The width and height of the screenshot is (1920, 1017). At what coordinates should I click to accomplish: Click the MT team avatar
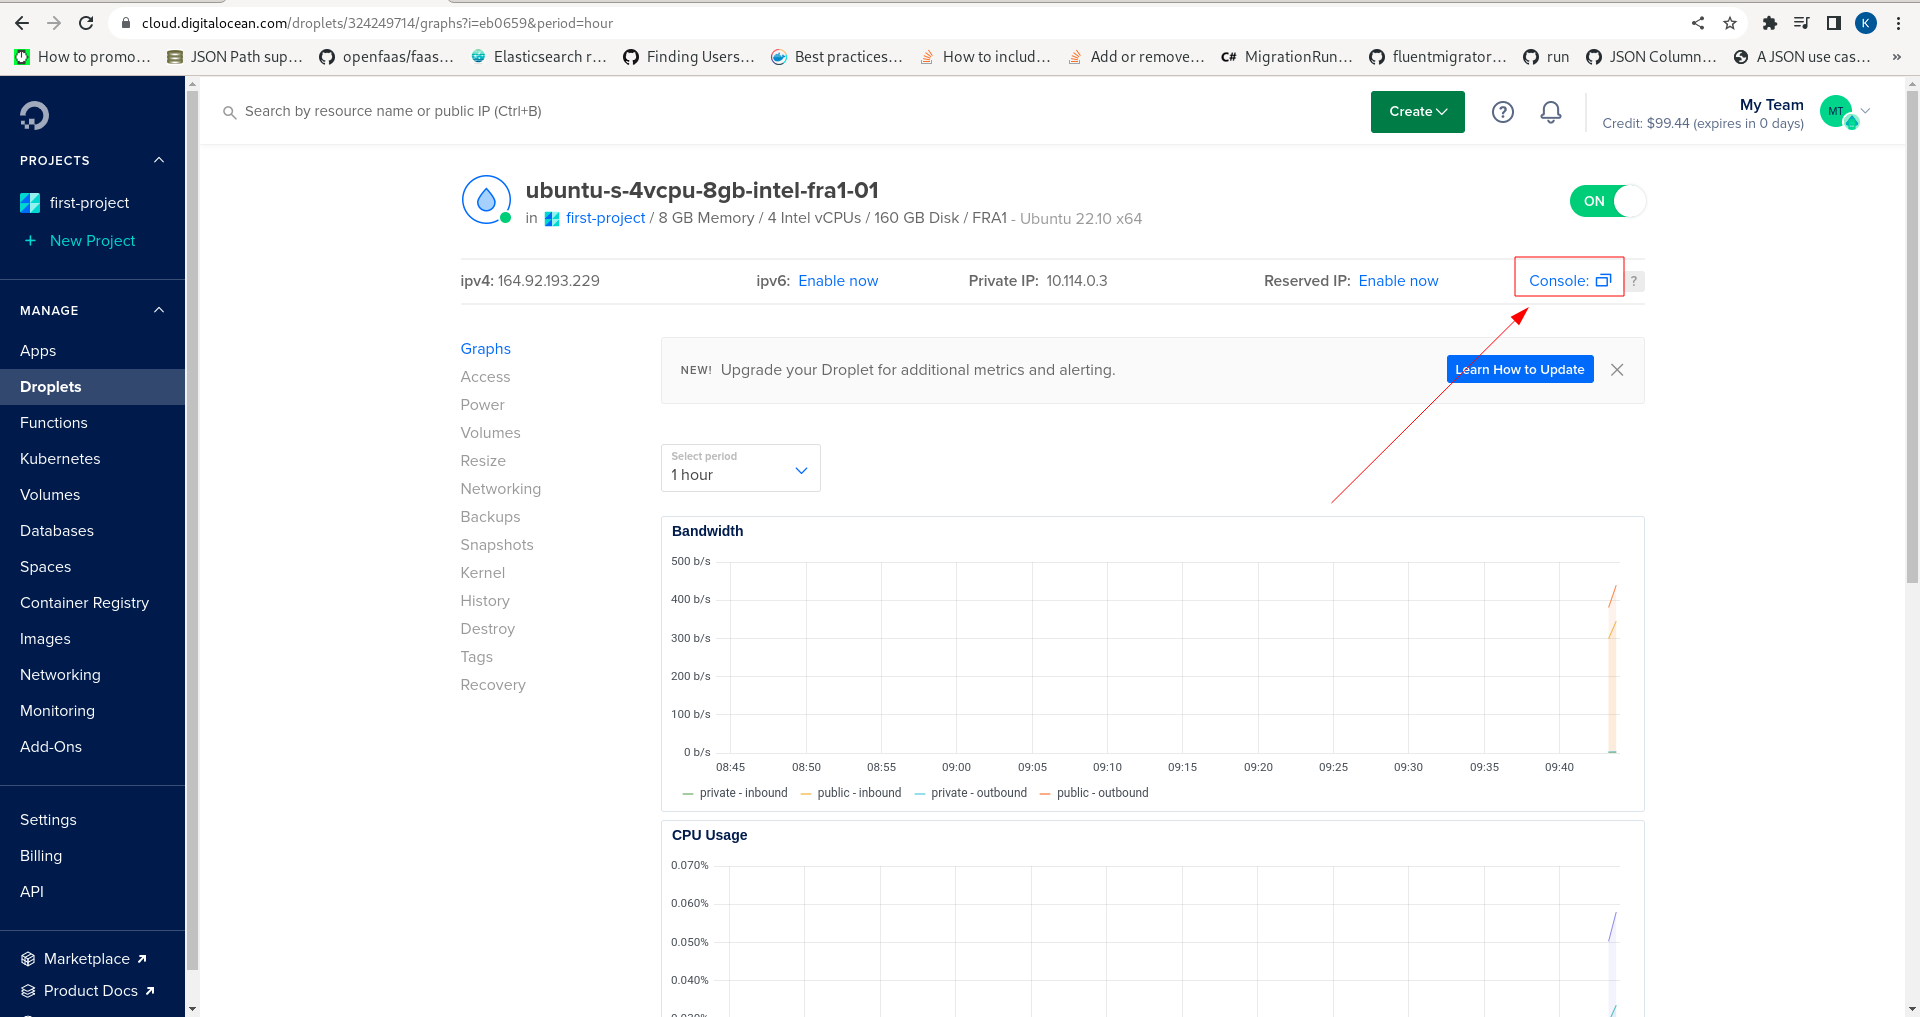[1836, 111]
